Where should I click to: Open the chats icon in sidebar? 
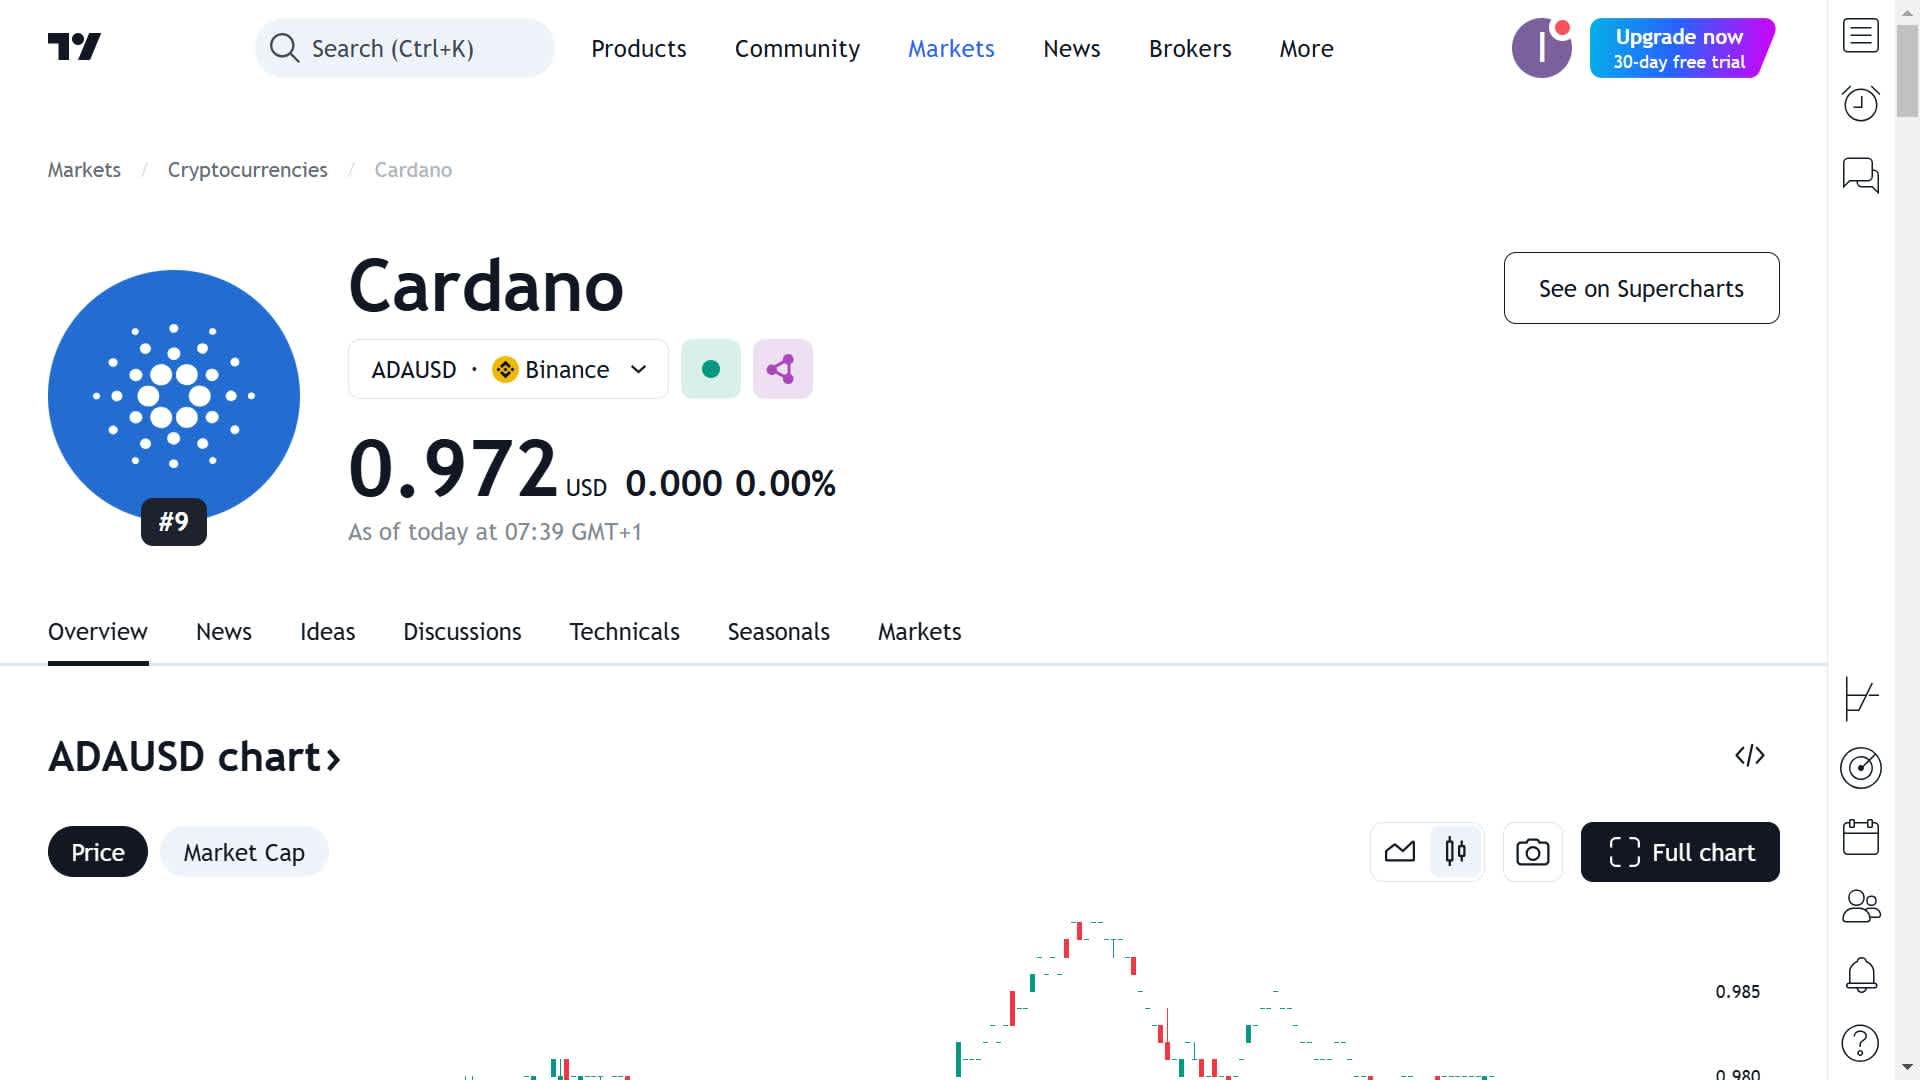(x=1860, y=175)
